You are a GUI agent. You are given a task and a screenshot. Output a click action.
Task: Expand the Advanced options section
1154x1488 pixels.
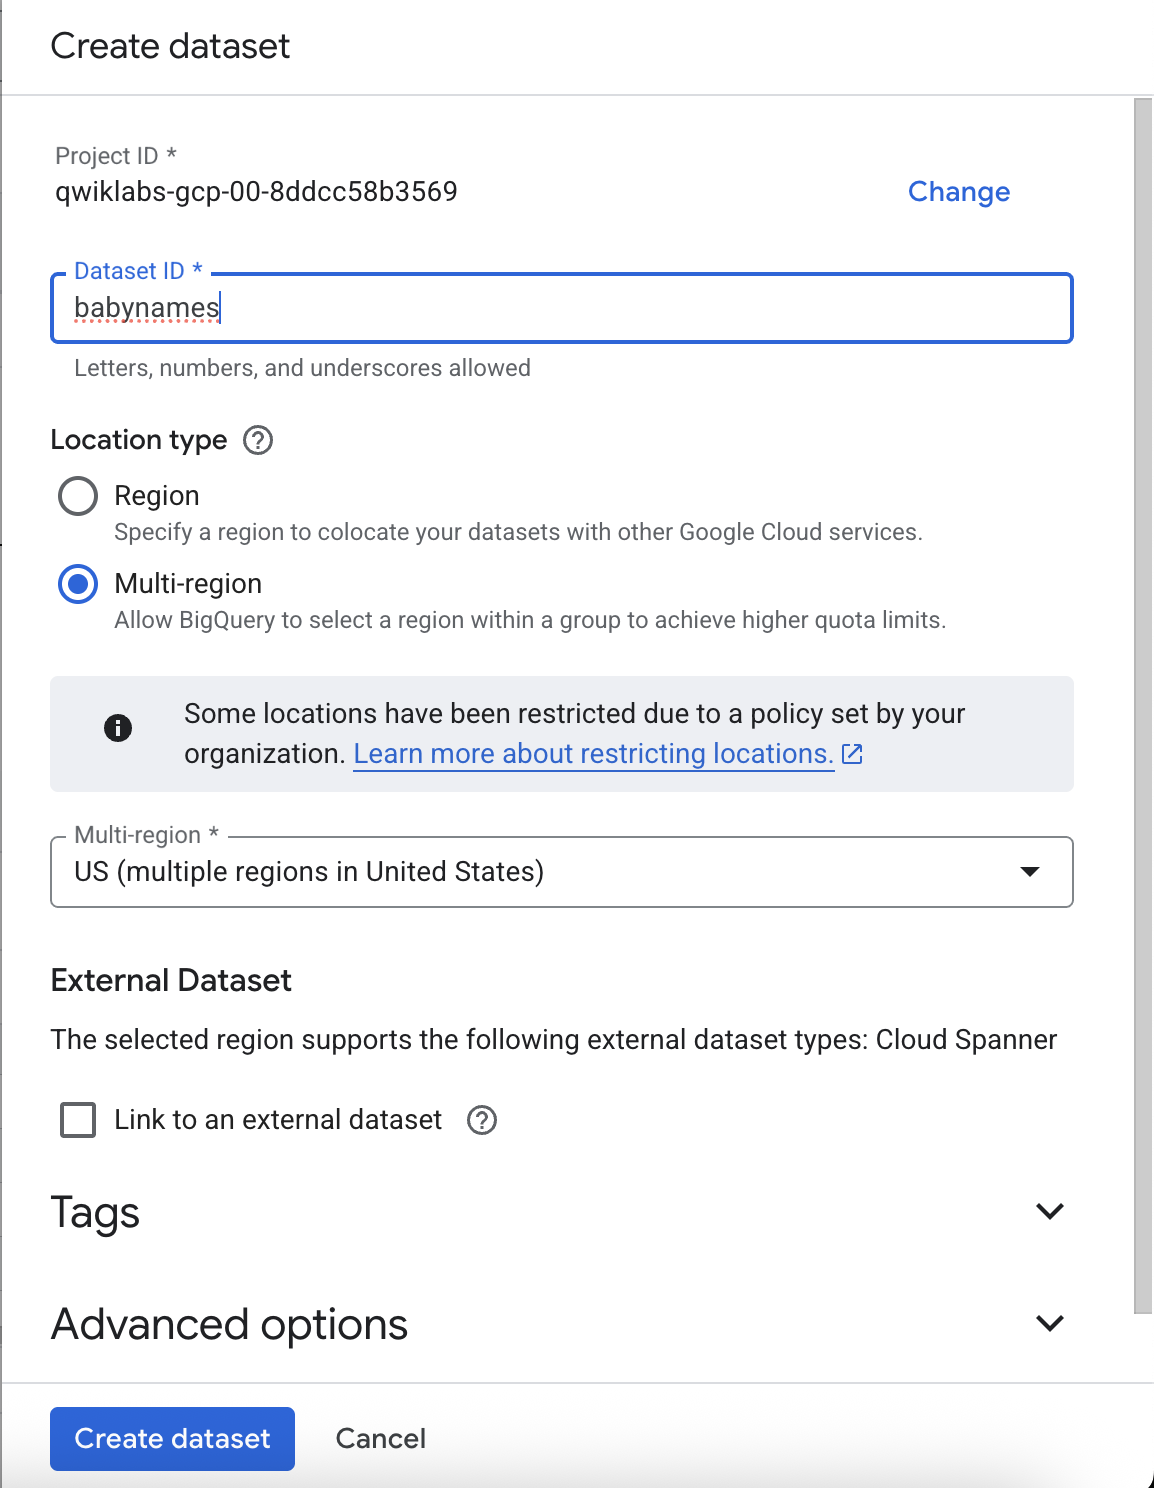[x=1050, y=1323]
